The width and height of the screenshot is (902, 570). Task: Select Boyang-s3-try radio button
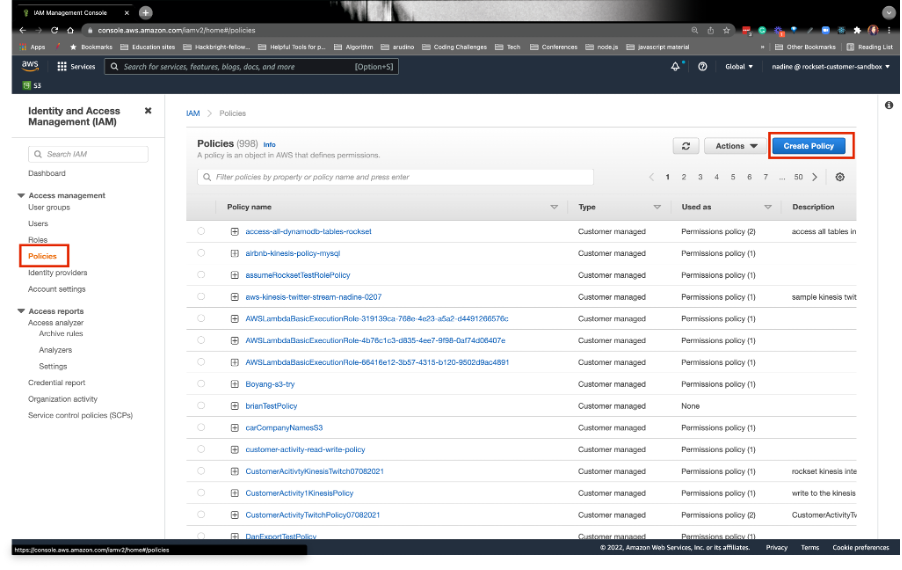tap(201, 384)
